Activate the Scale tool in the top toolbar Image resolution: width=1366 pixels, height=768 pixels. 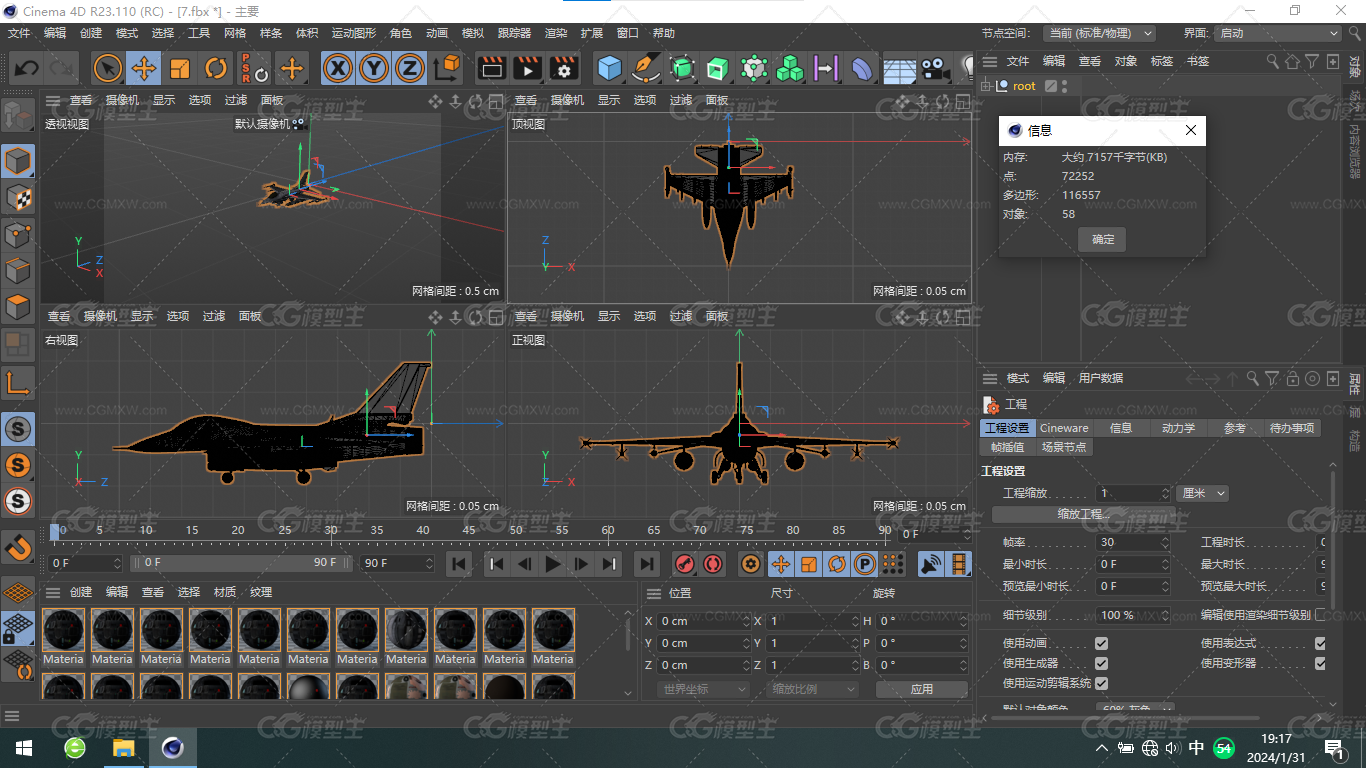coord(180,68)
